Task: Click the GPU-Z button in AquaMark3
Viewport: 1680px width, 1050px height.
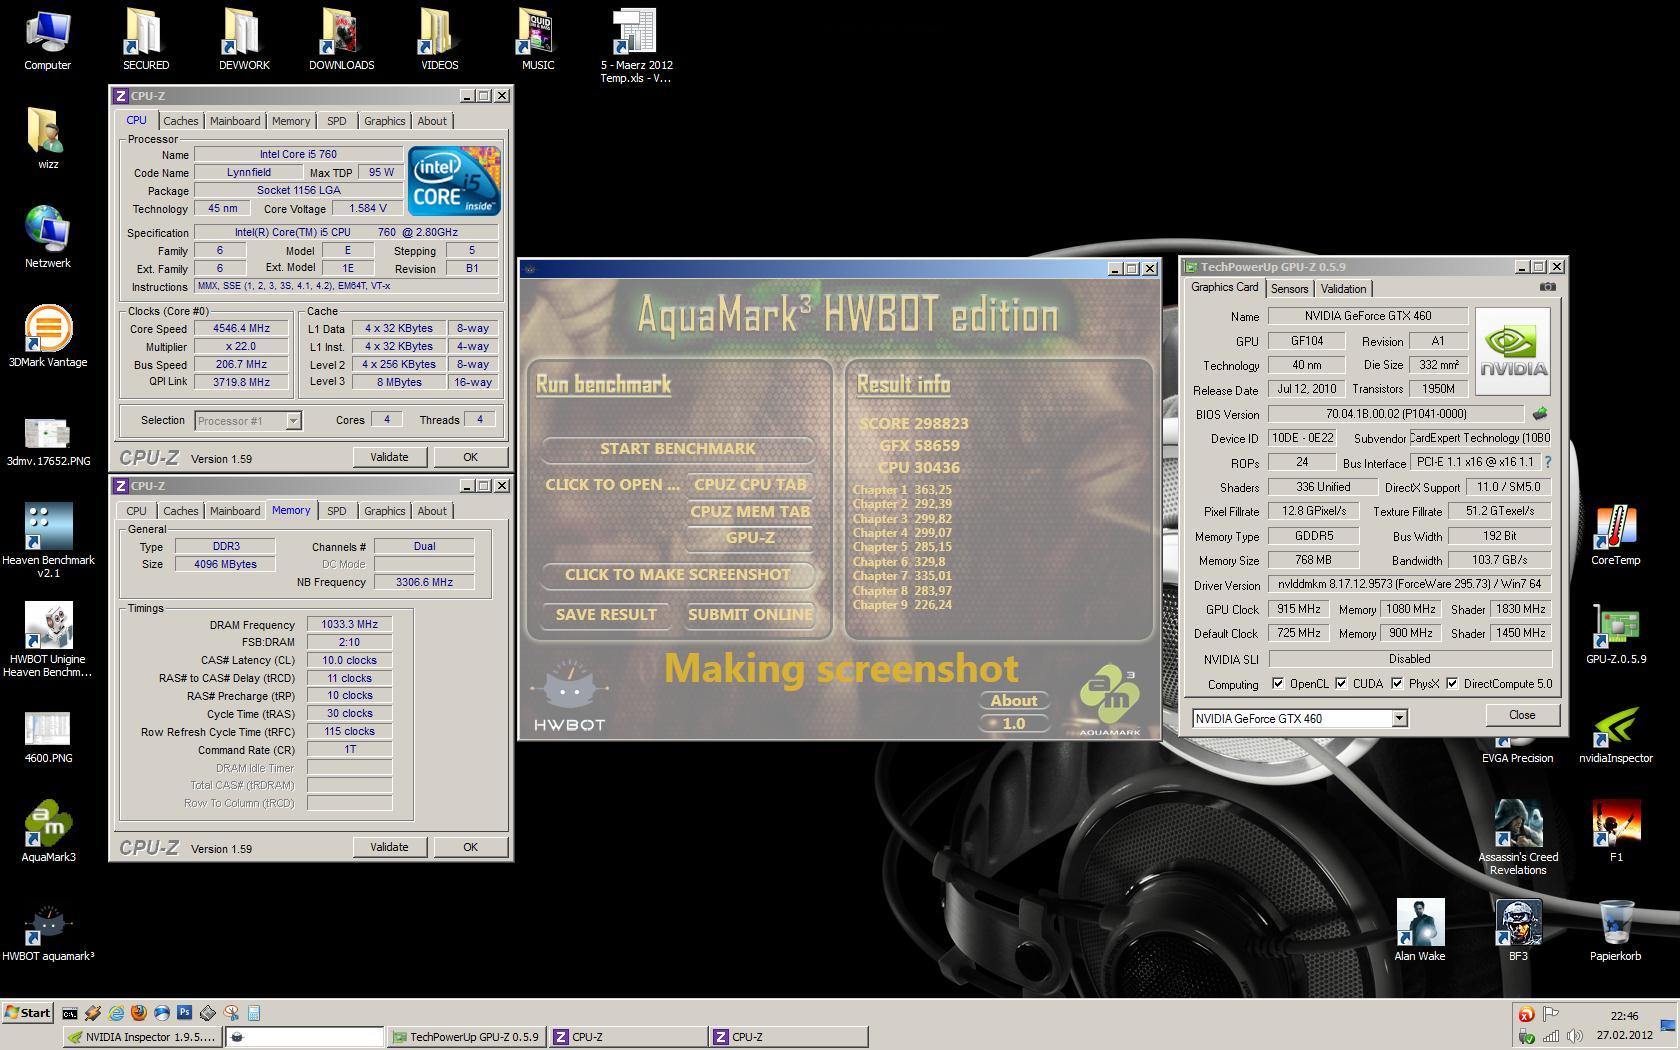Action: [750, 538]
